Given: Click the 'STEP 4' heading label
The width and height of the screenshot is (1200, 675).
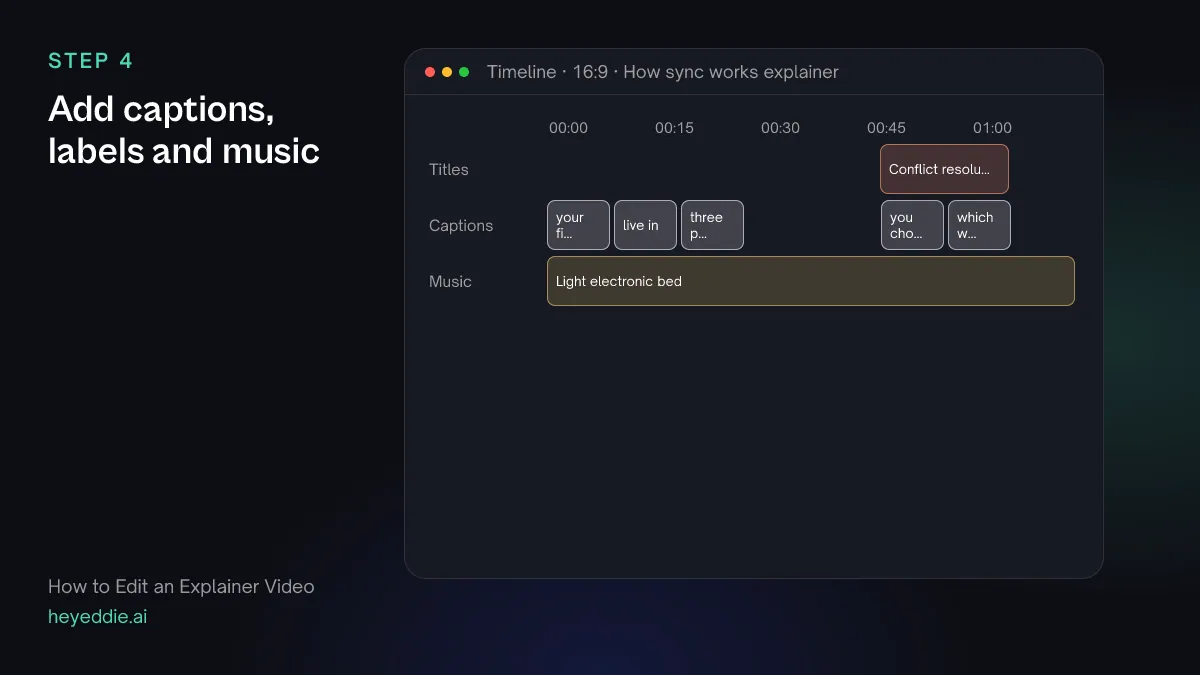Looking at the screenshot, I should (90, 61).
